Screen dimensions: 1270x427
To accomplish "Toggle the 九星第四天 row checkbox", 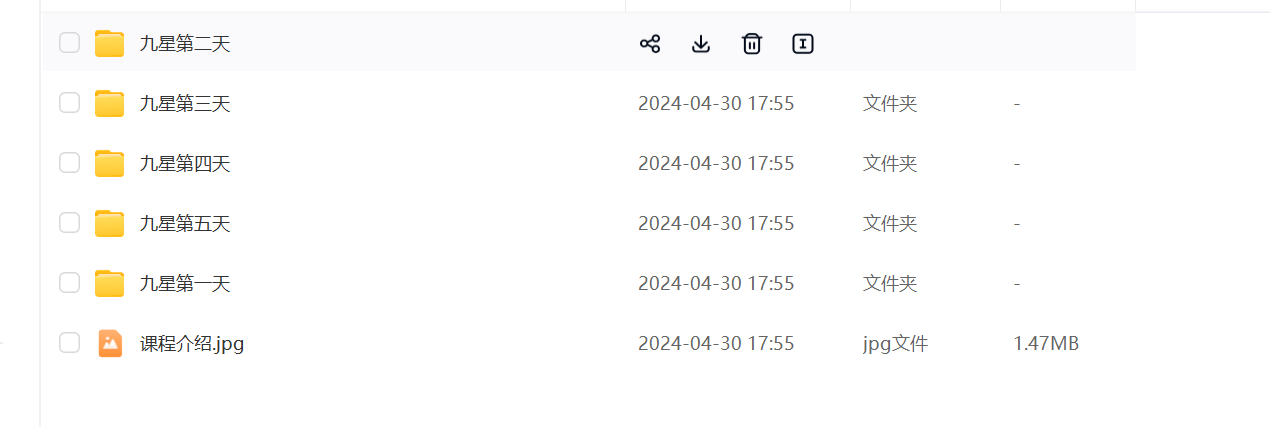I will pos(69,163).
